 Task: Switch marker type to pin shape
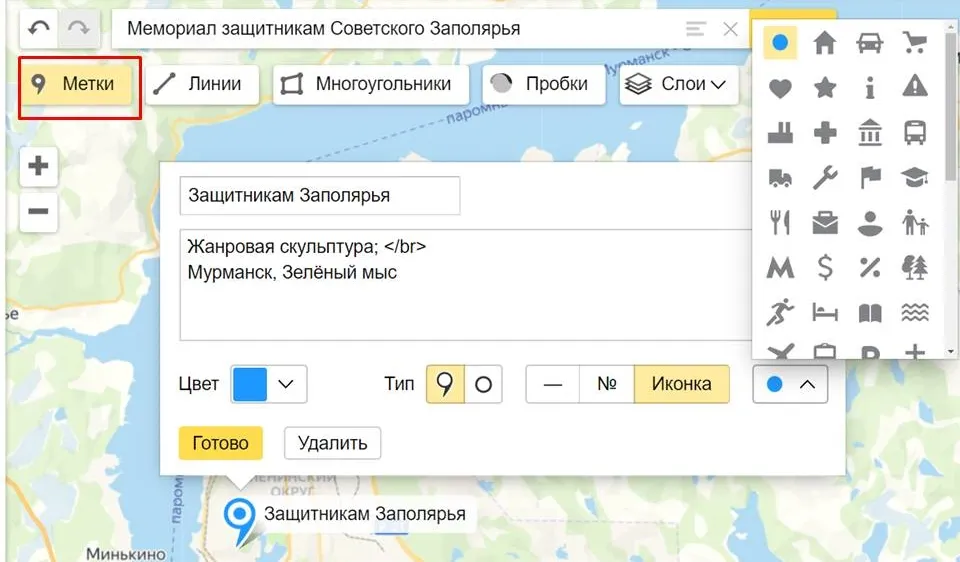point(445,384)
